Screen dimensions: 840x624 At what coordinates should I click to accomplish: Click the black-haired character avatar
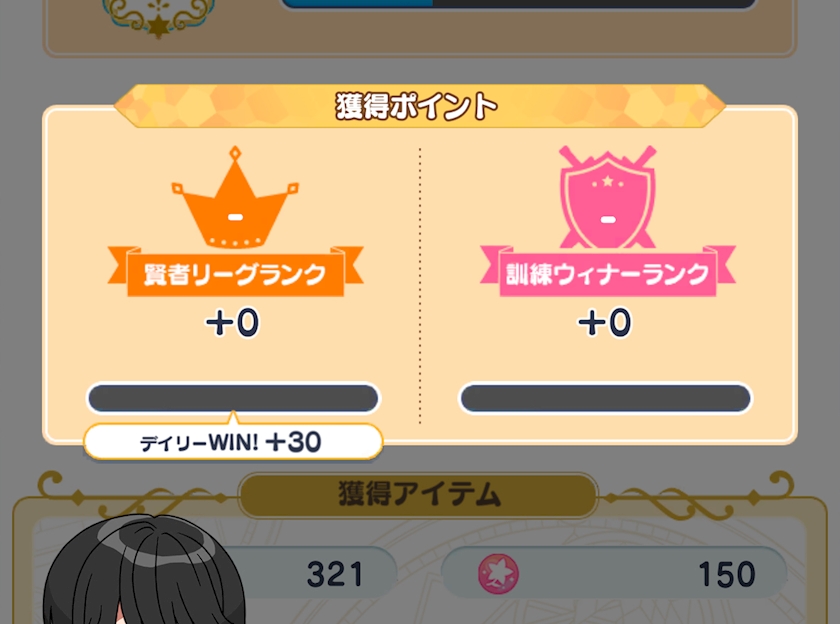click(144, 570)
